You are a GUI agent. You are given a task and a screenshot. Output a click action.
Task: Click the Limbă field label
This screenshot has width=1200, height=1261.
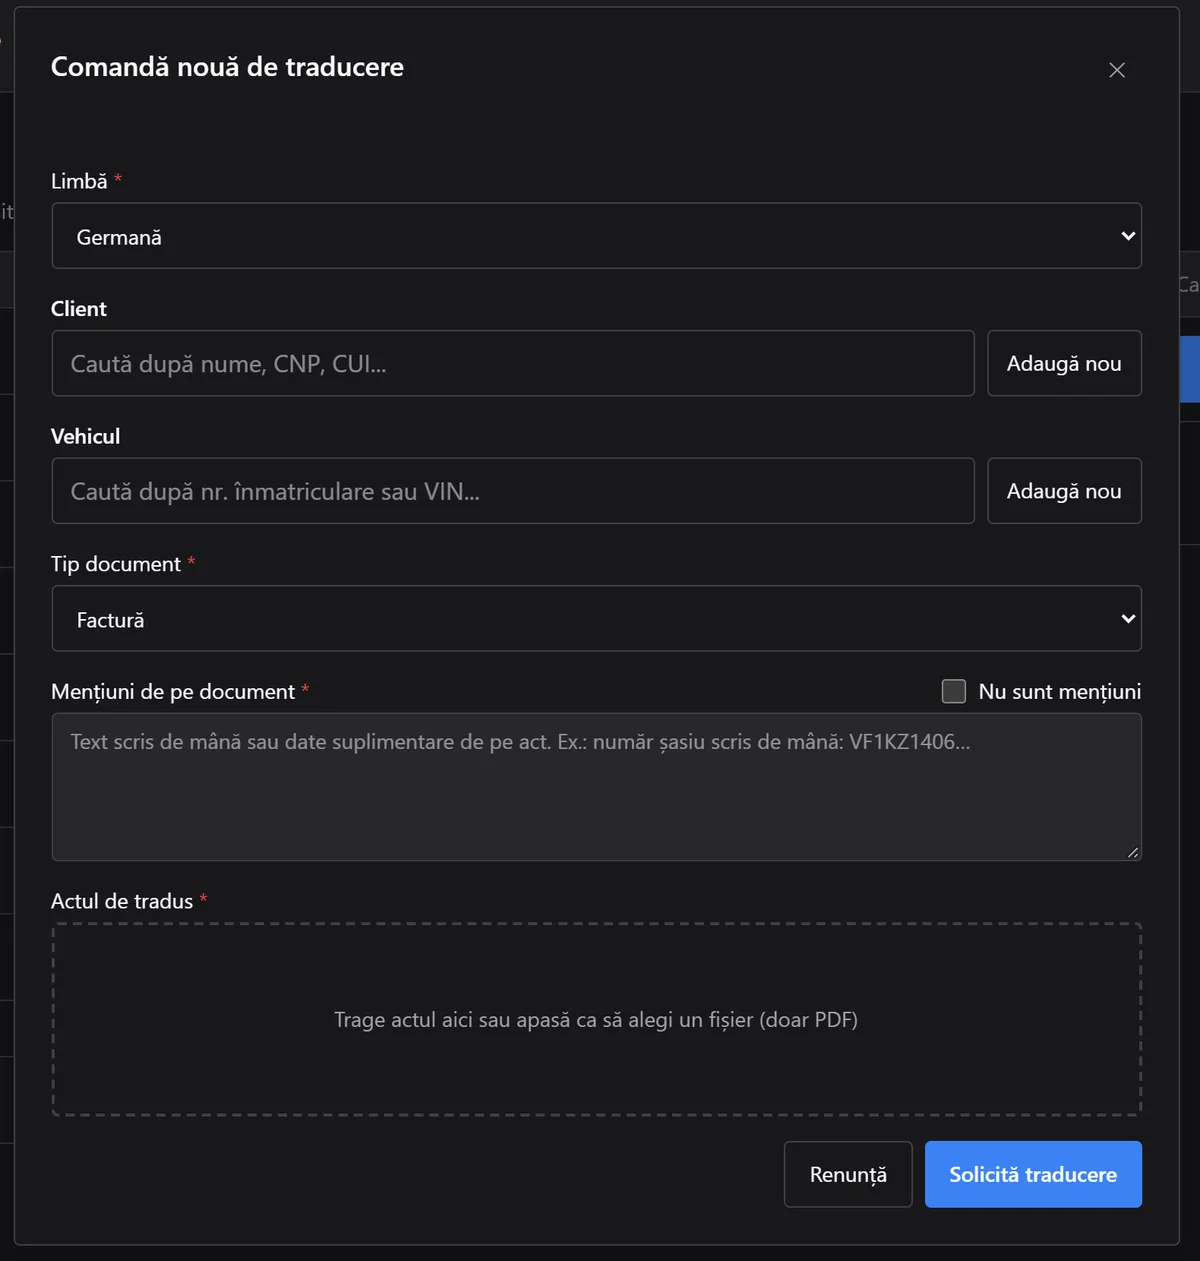79,181
